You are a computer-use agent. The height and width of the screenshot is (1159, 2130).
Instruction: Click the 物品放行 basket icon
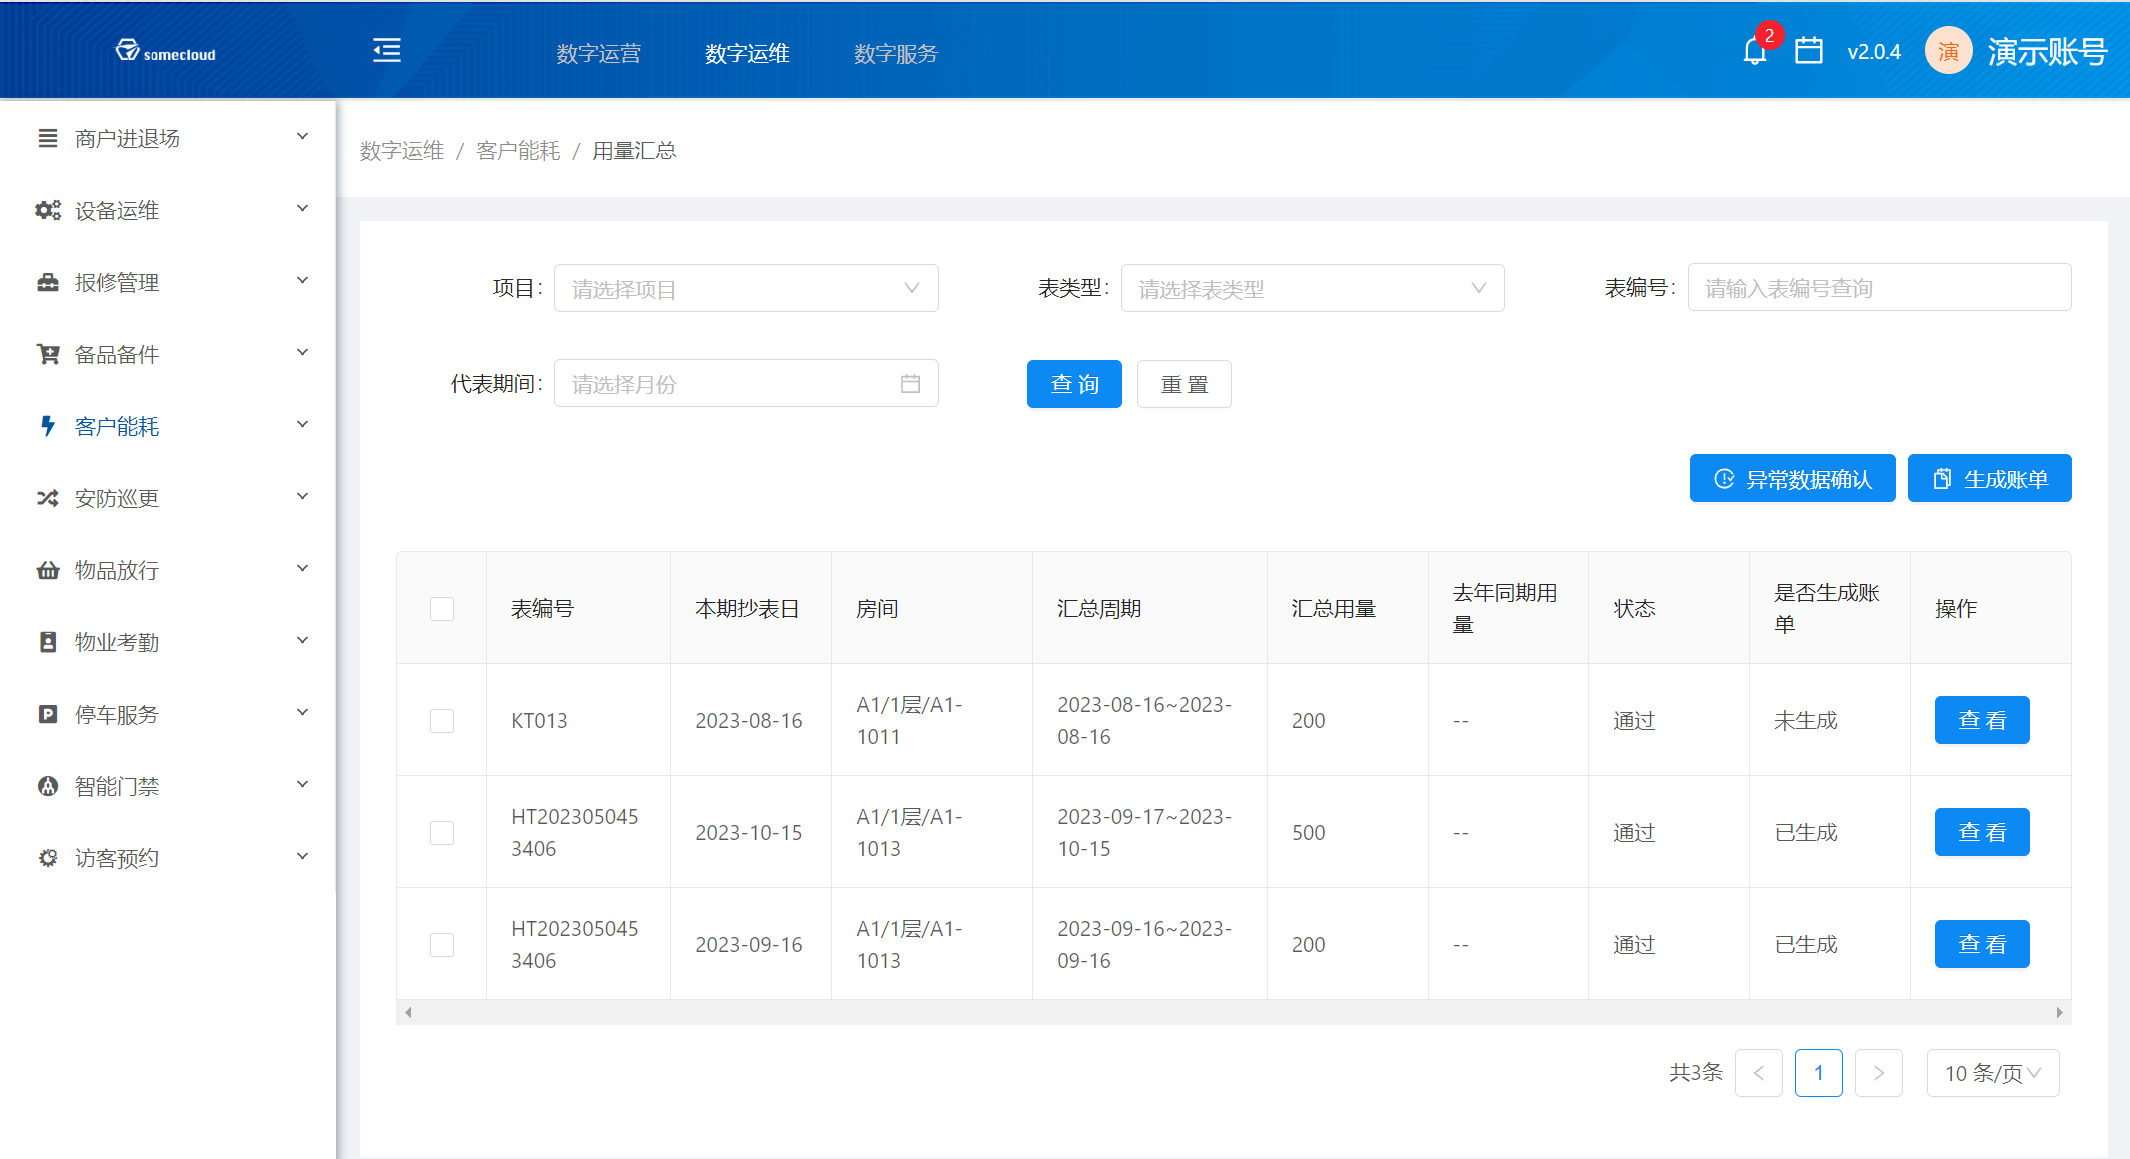(x=47, y=570)
